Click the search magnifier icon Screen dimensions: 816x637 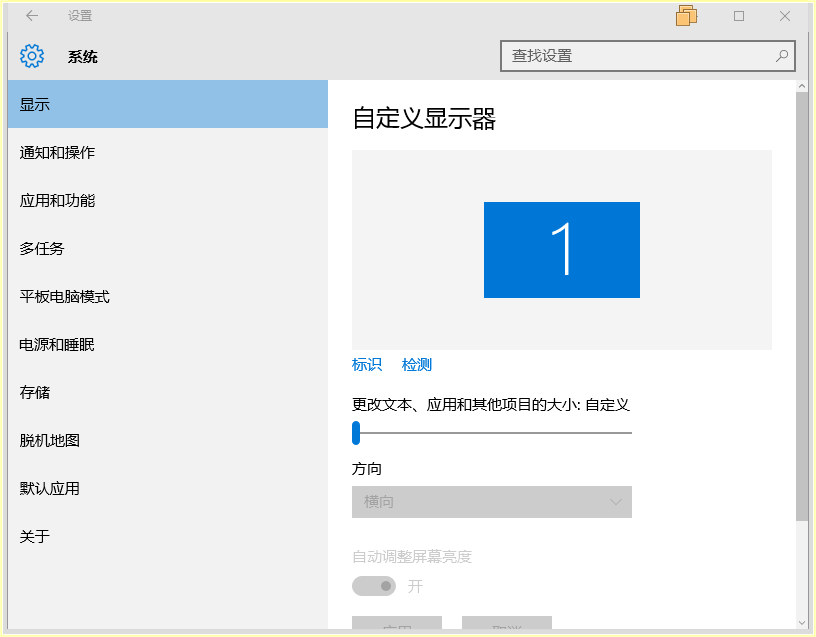(782, 56)
